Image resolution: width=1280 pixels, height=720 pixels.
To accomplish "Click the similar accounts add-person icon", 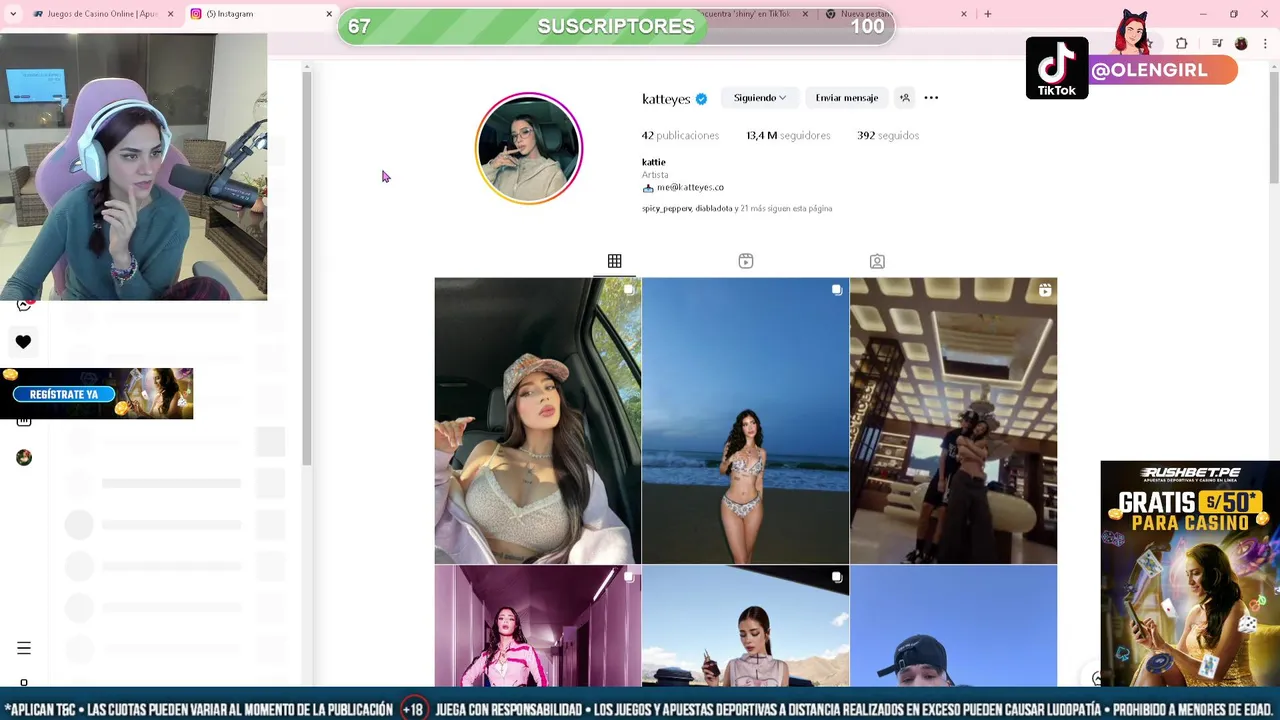I will (x=904, y=98).
